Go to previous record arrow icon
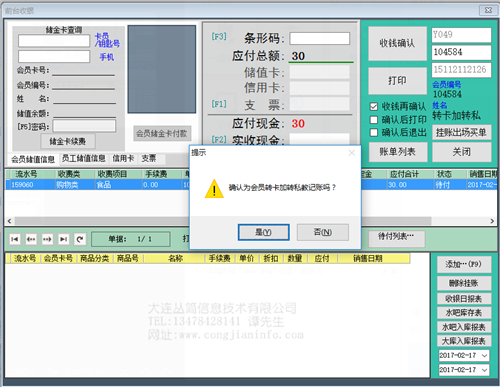Screen dimensions: 500x387 click(31, 239)
